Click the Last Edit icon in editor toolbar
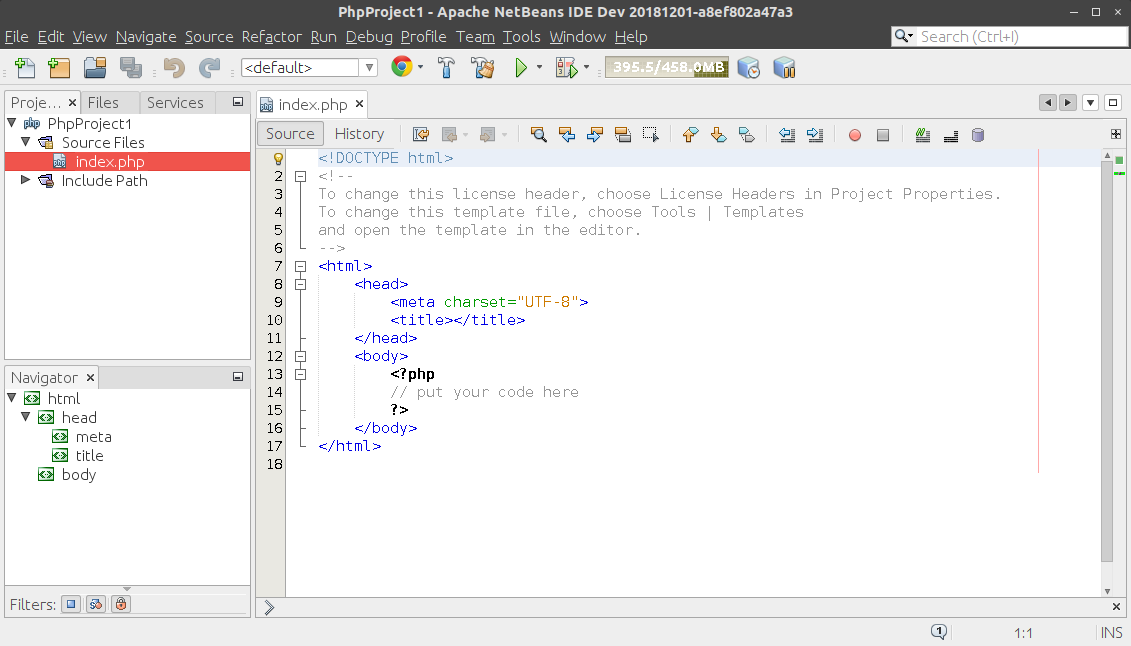The image size is (1131, 646). 421,134
